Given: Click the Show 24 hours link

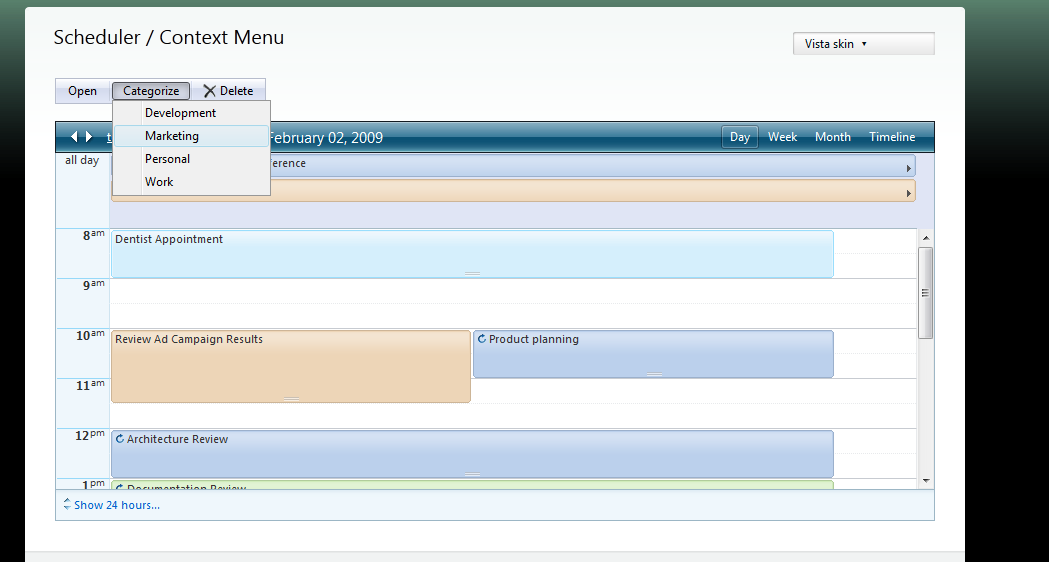Looking at the screenshot, I should pyautogui.click(x=117, y=505).
